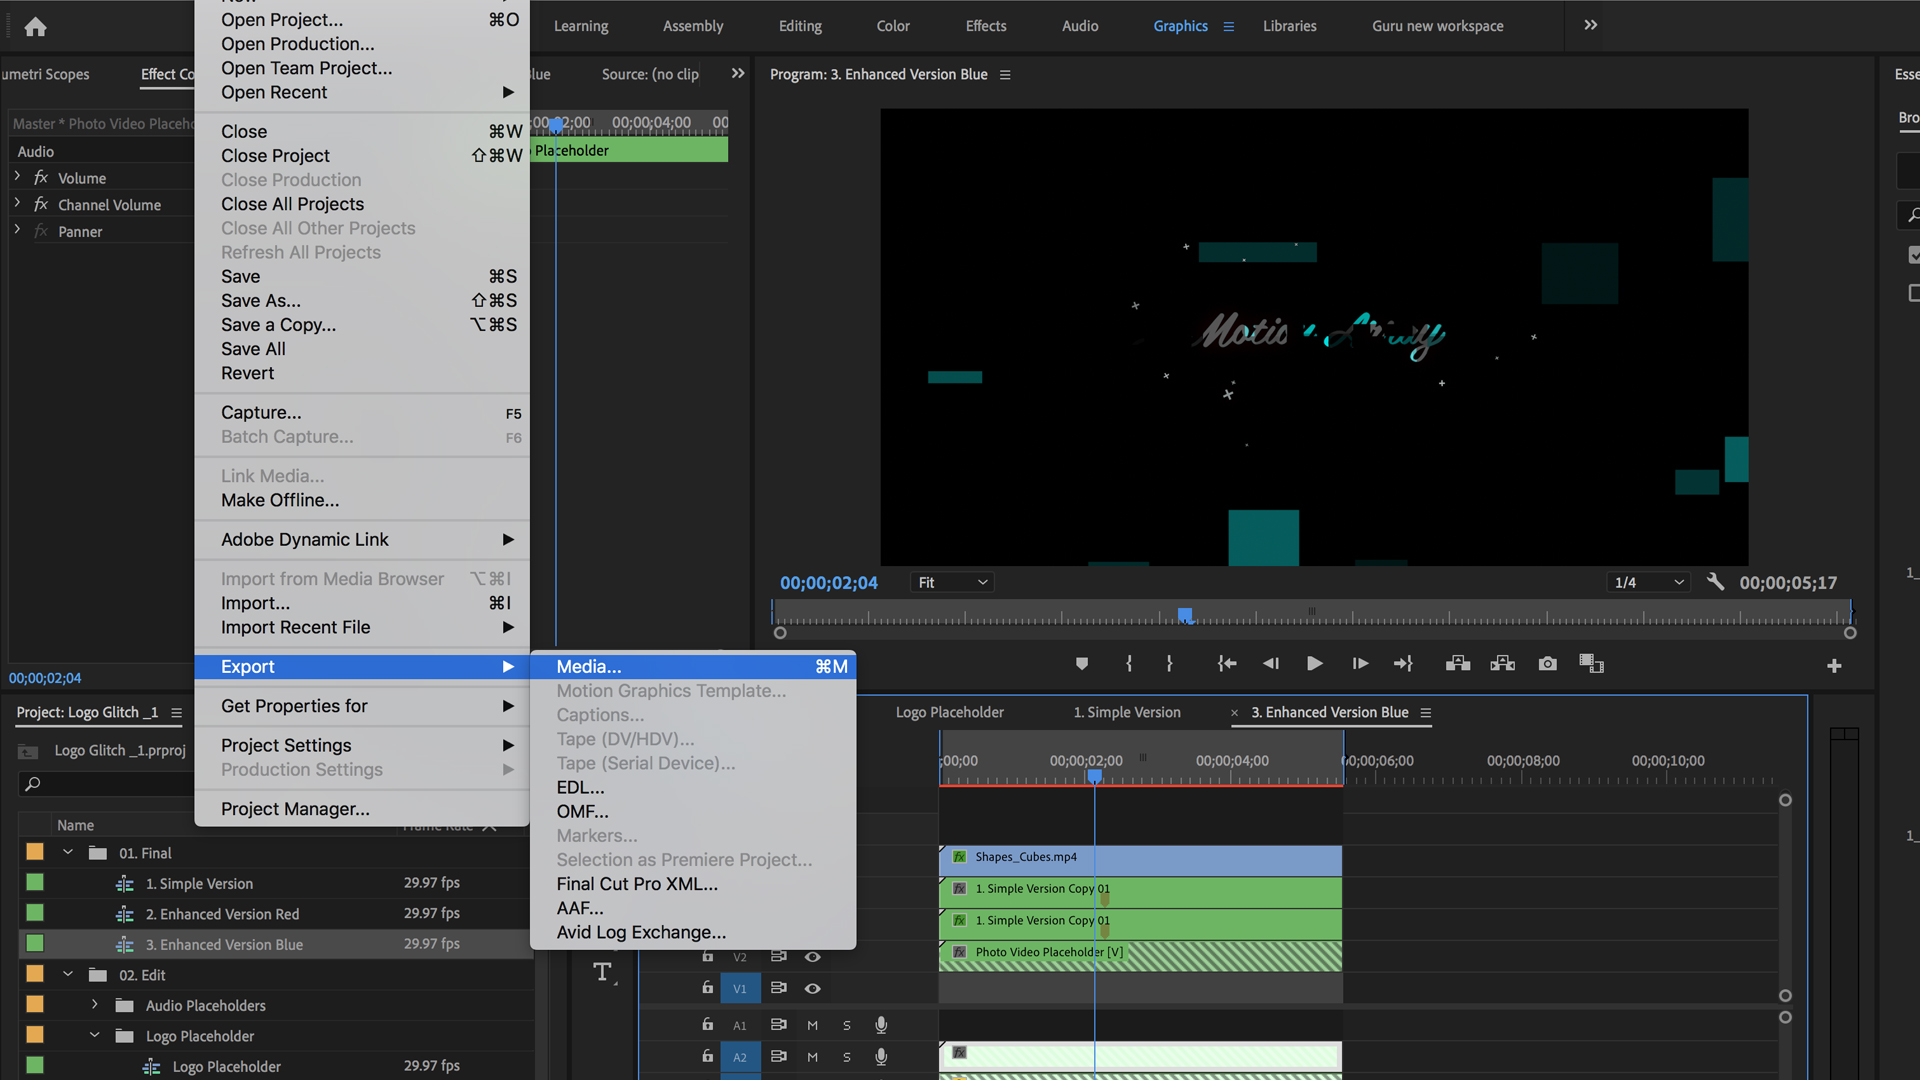Open the Fit zoom level dropdown
This screenshot has width=1920, height=1080.
[950, 582]
